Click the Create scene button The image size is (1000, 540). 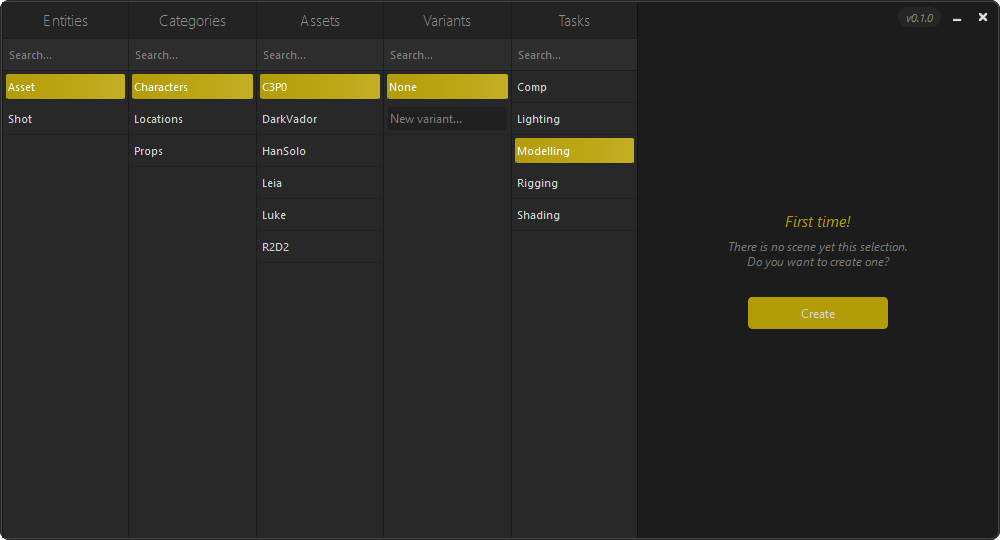pos(817,313)
